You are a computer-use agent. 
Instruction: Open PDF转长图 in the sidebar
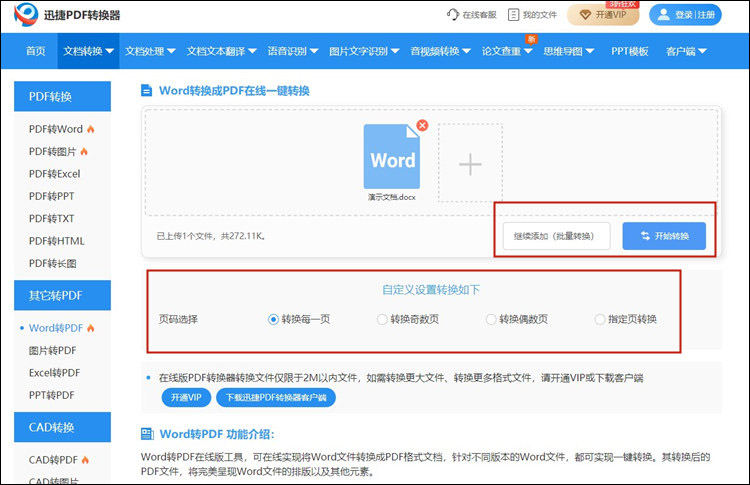tap(53, 264)
